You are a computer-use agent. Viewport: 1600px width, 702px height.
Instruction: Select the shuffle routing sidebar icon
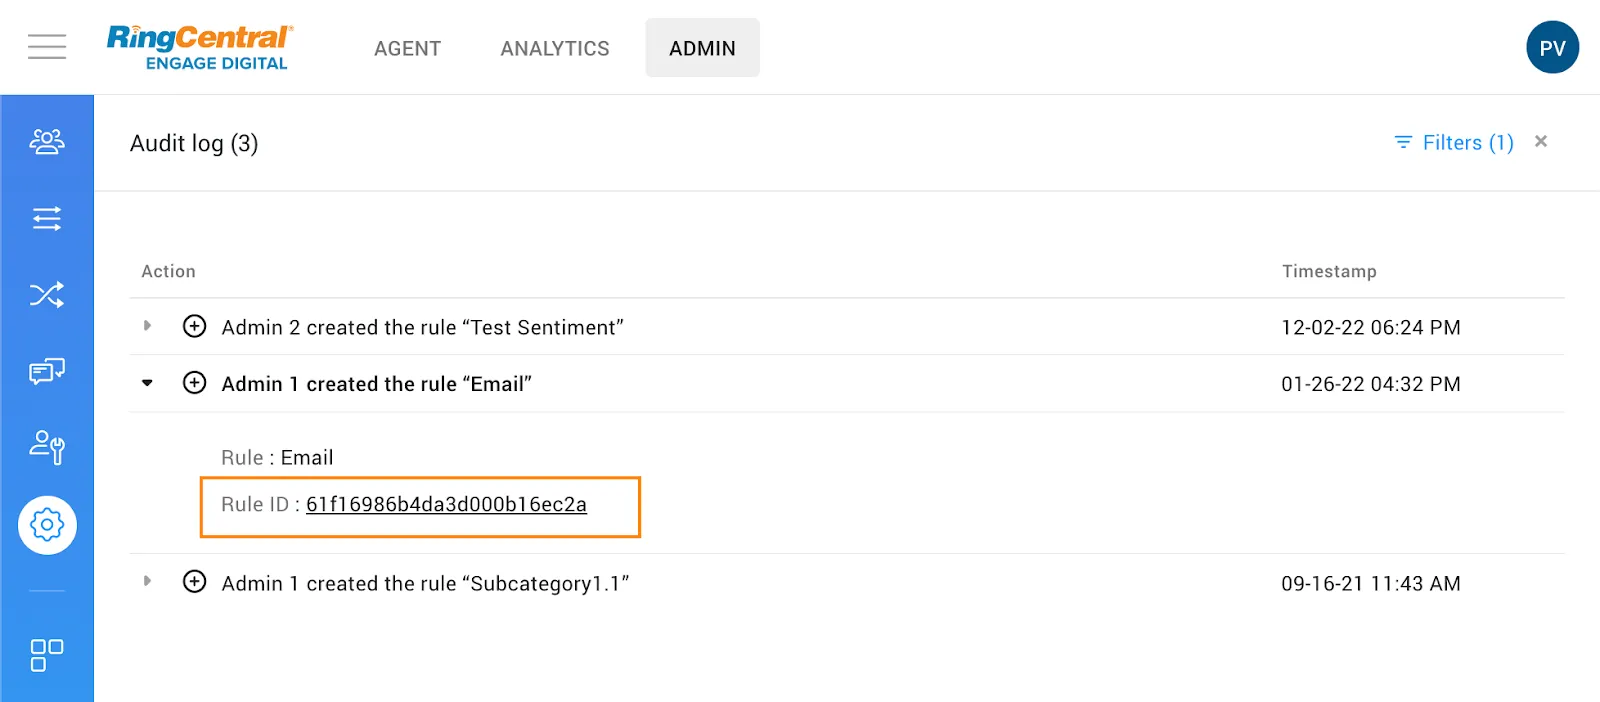click(x=47, y=294)
